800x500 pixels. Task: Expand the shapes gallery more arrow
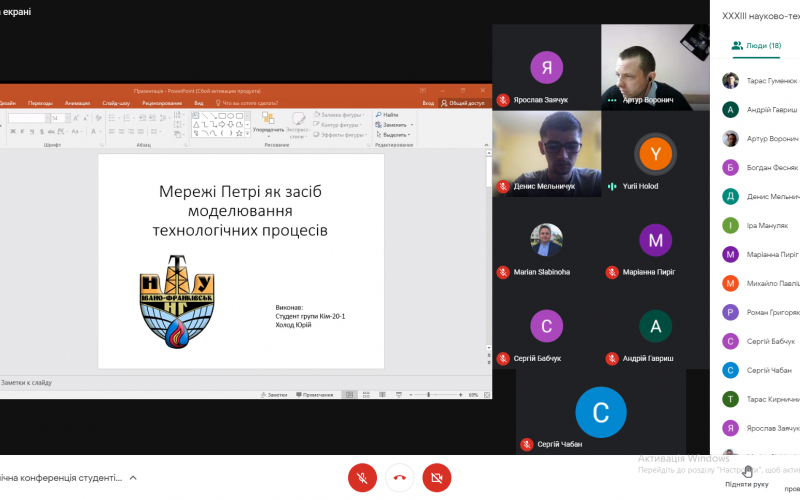pyautogui.click(x=248, y=134)
